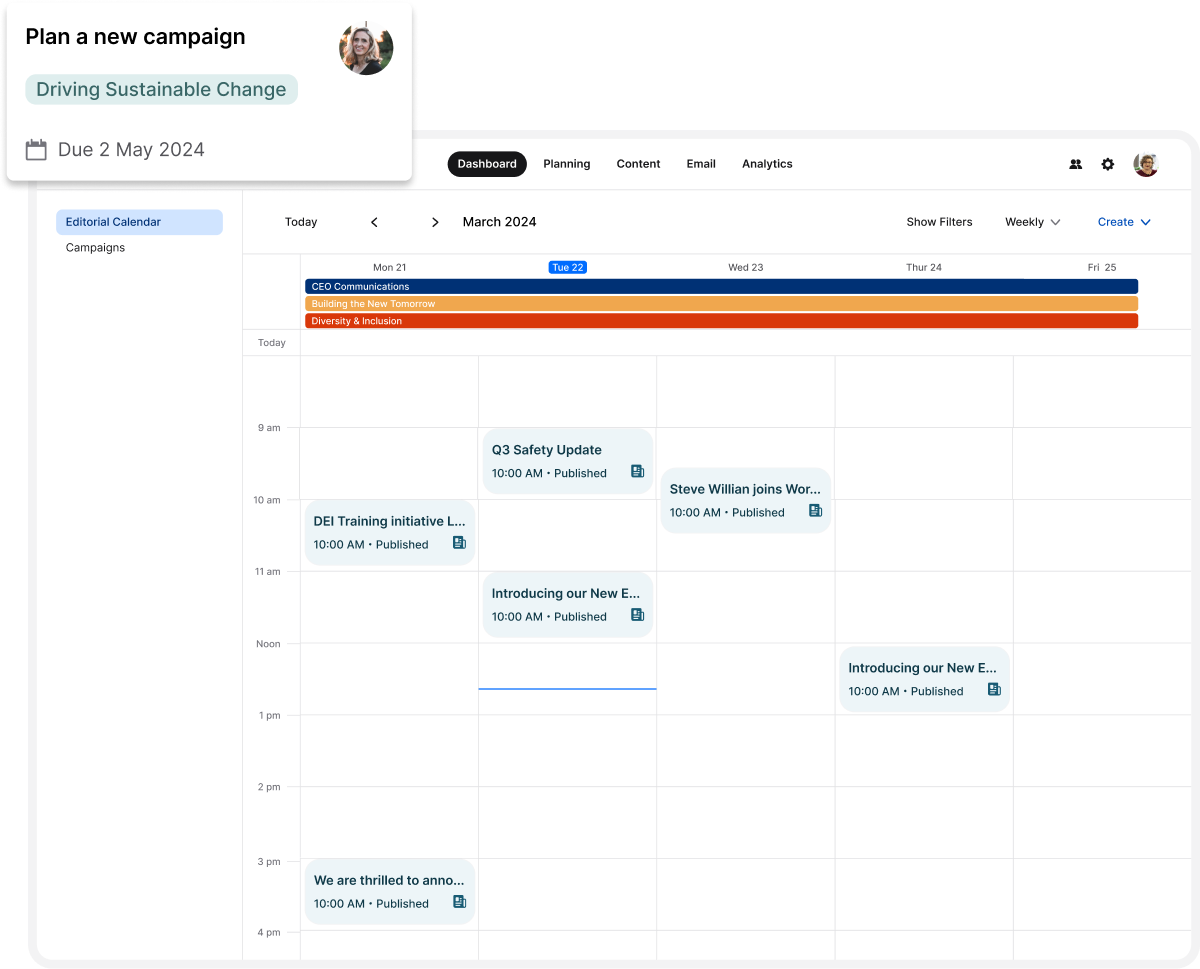Click the document icon on 'We are thrilled' post
This screenshot has height=969, width=1200.
[459, 901]
